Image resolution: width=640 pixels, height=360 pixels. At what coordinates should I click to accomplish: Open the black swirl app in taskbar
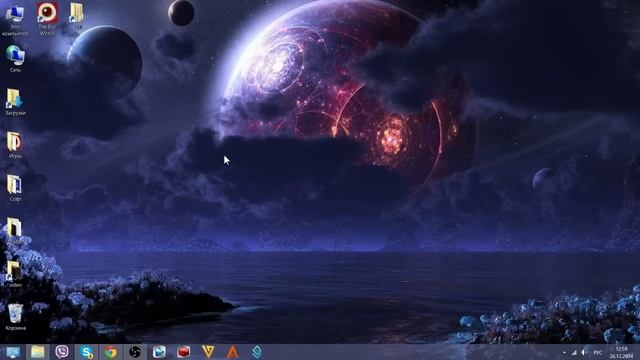(x=135, y=352)
